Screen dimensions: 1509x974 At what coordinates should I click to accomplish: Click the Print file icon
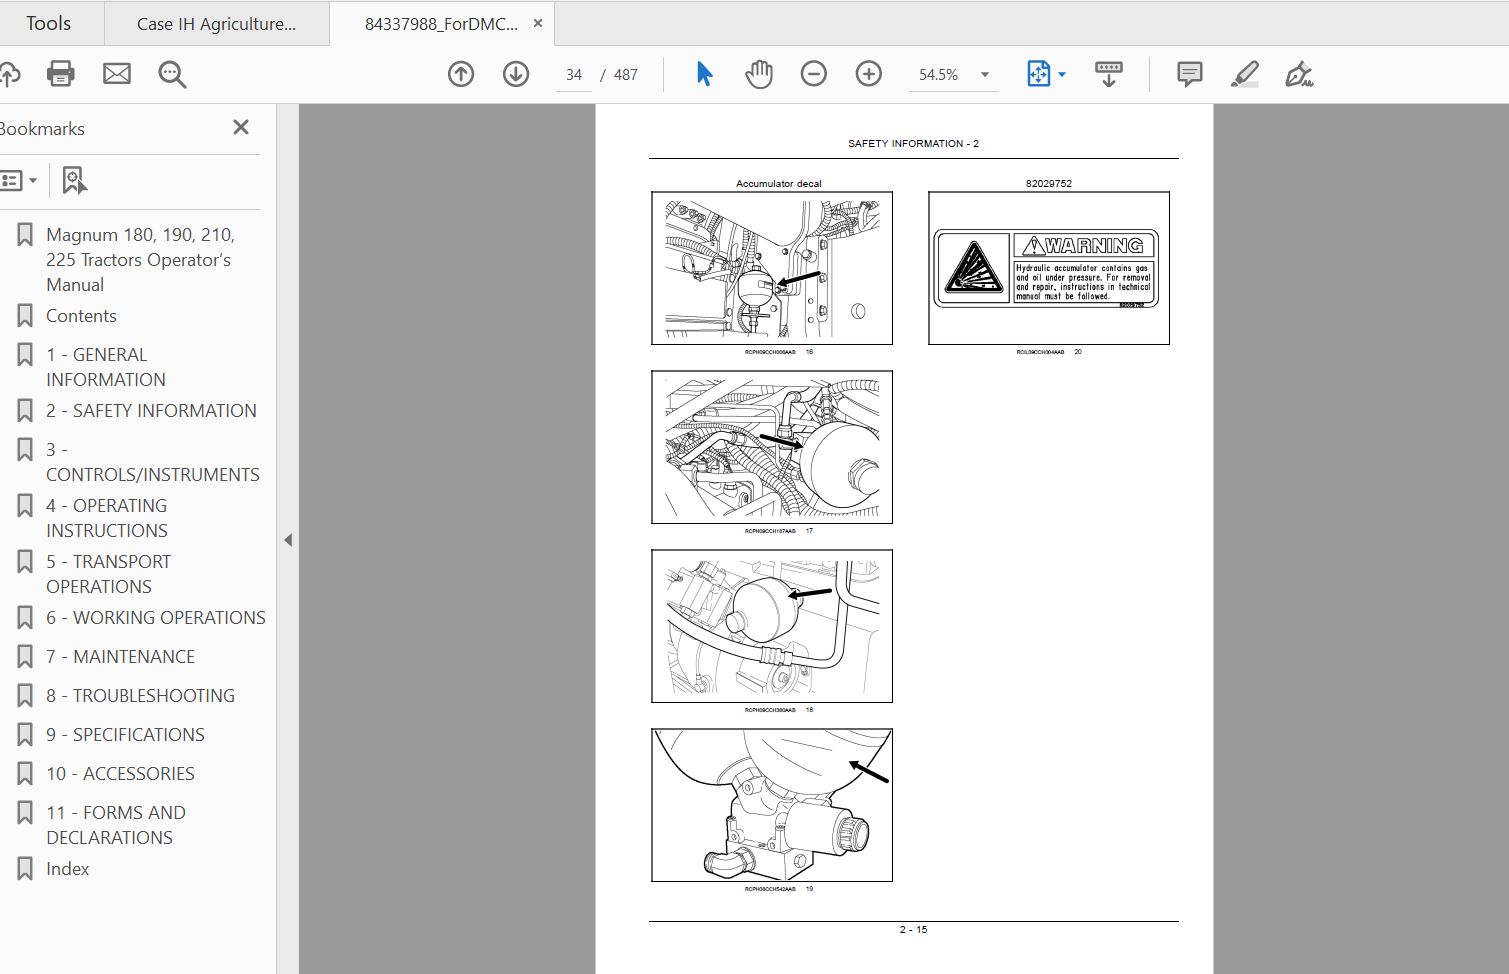61,74
